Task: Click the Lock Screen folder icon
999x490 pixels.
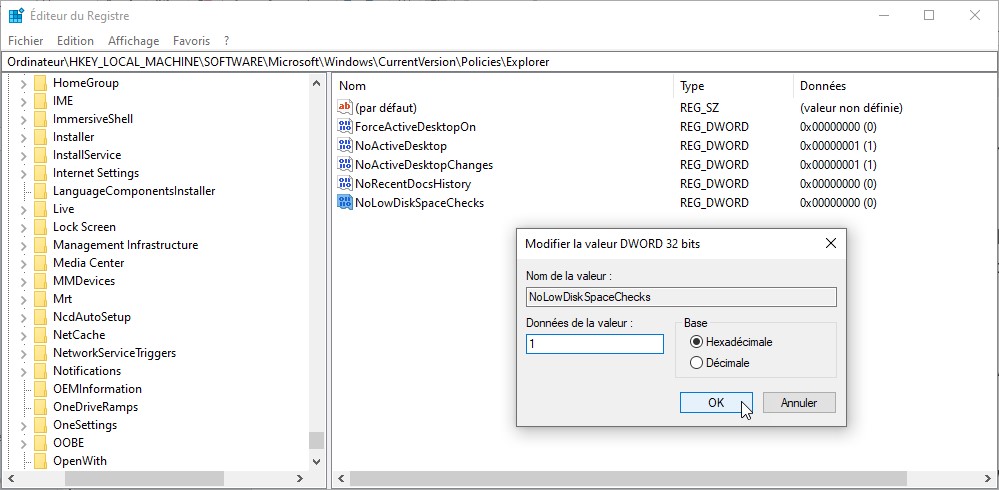Action: click(40, 227)
